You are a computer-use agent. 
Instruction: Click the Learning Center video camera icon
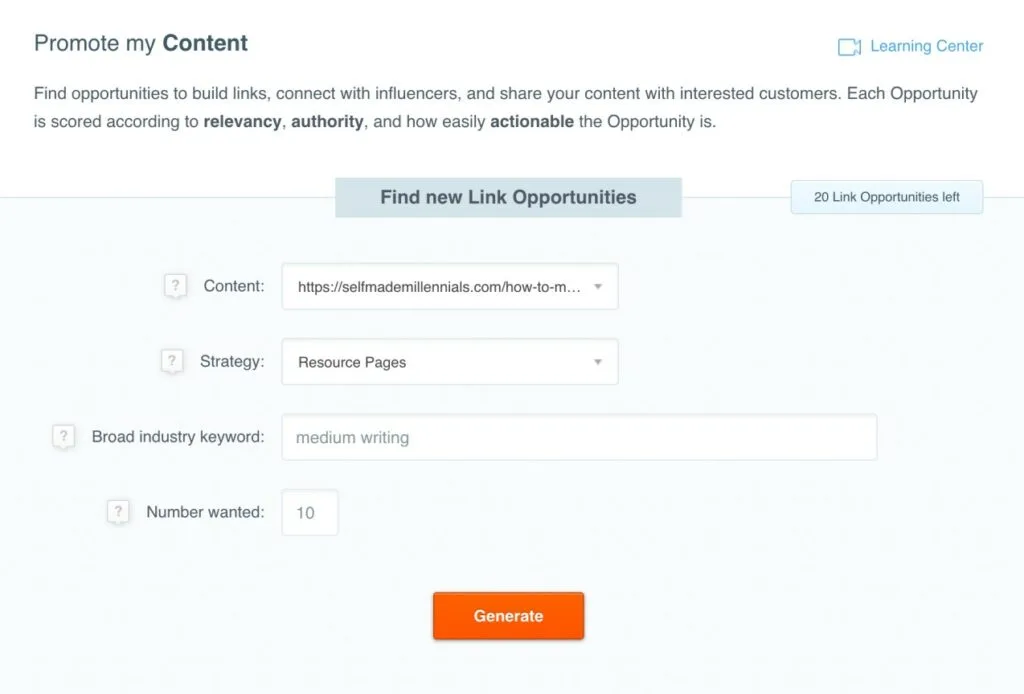(847, 46)
